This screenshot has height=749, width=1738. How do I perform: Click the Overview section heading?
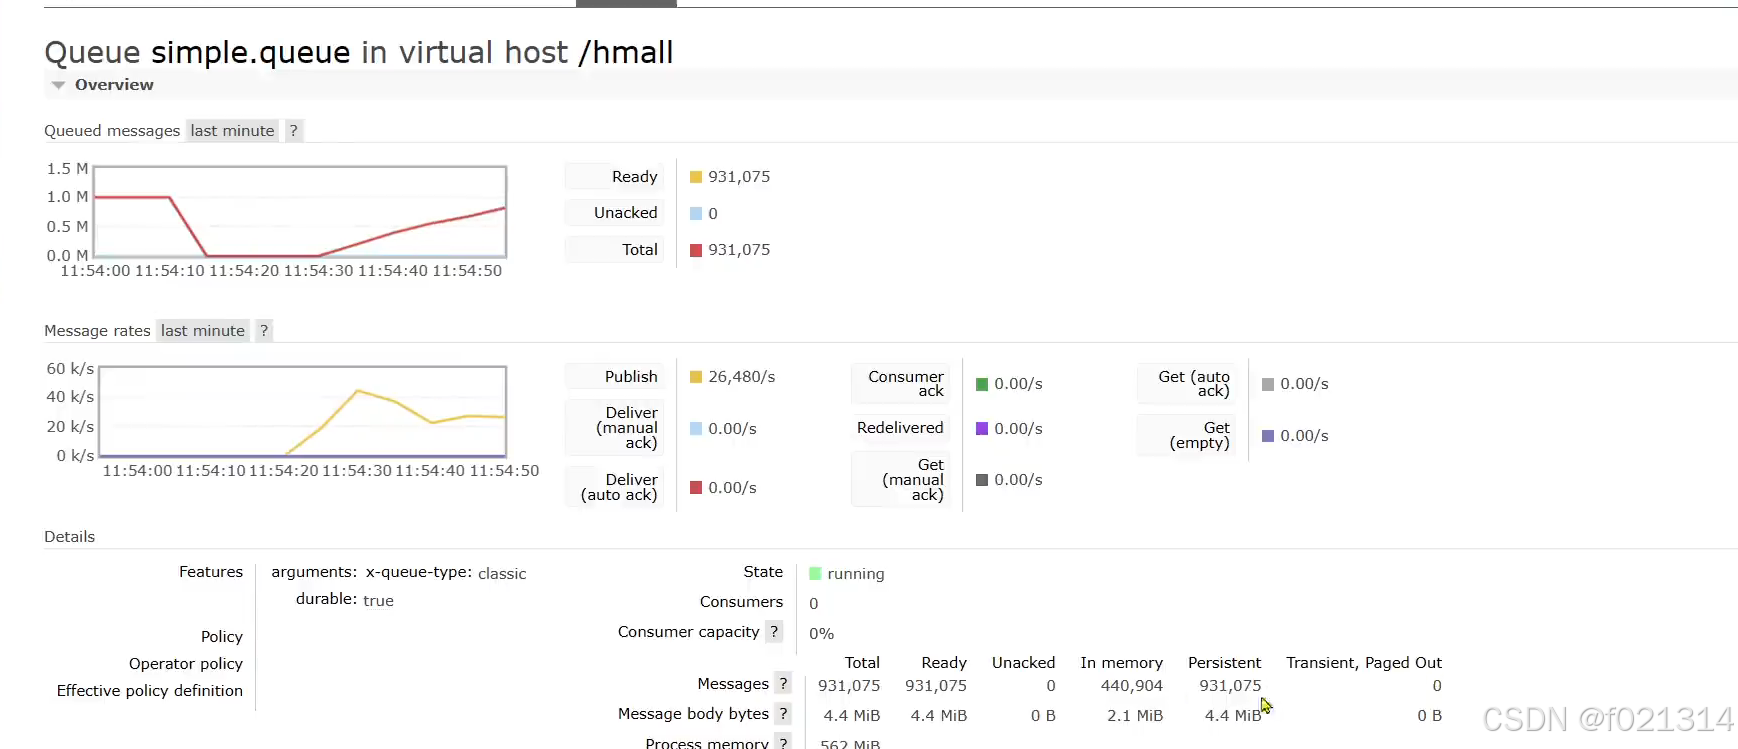[x=114, y=85]
